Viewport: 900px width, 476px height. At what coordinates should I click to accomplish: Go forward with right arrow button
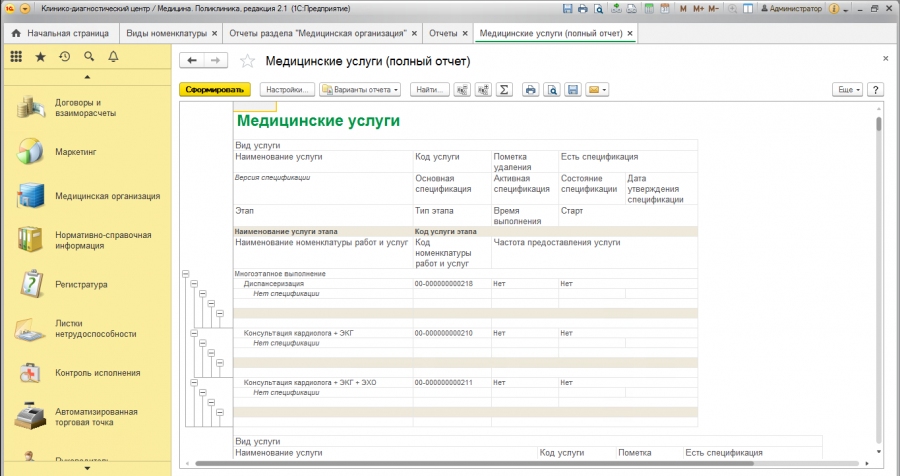(x=216, y=60)
